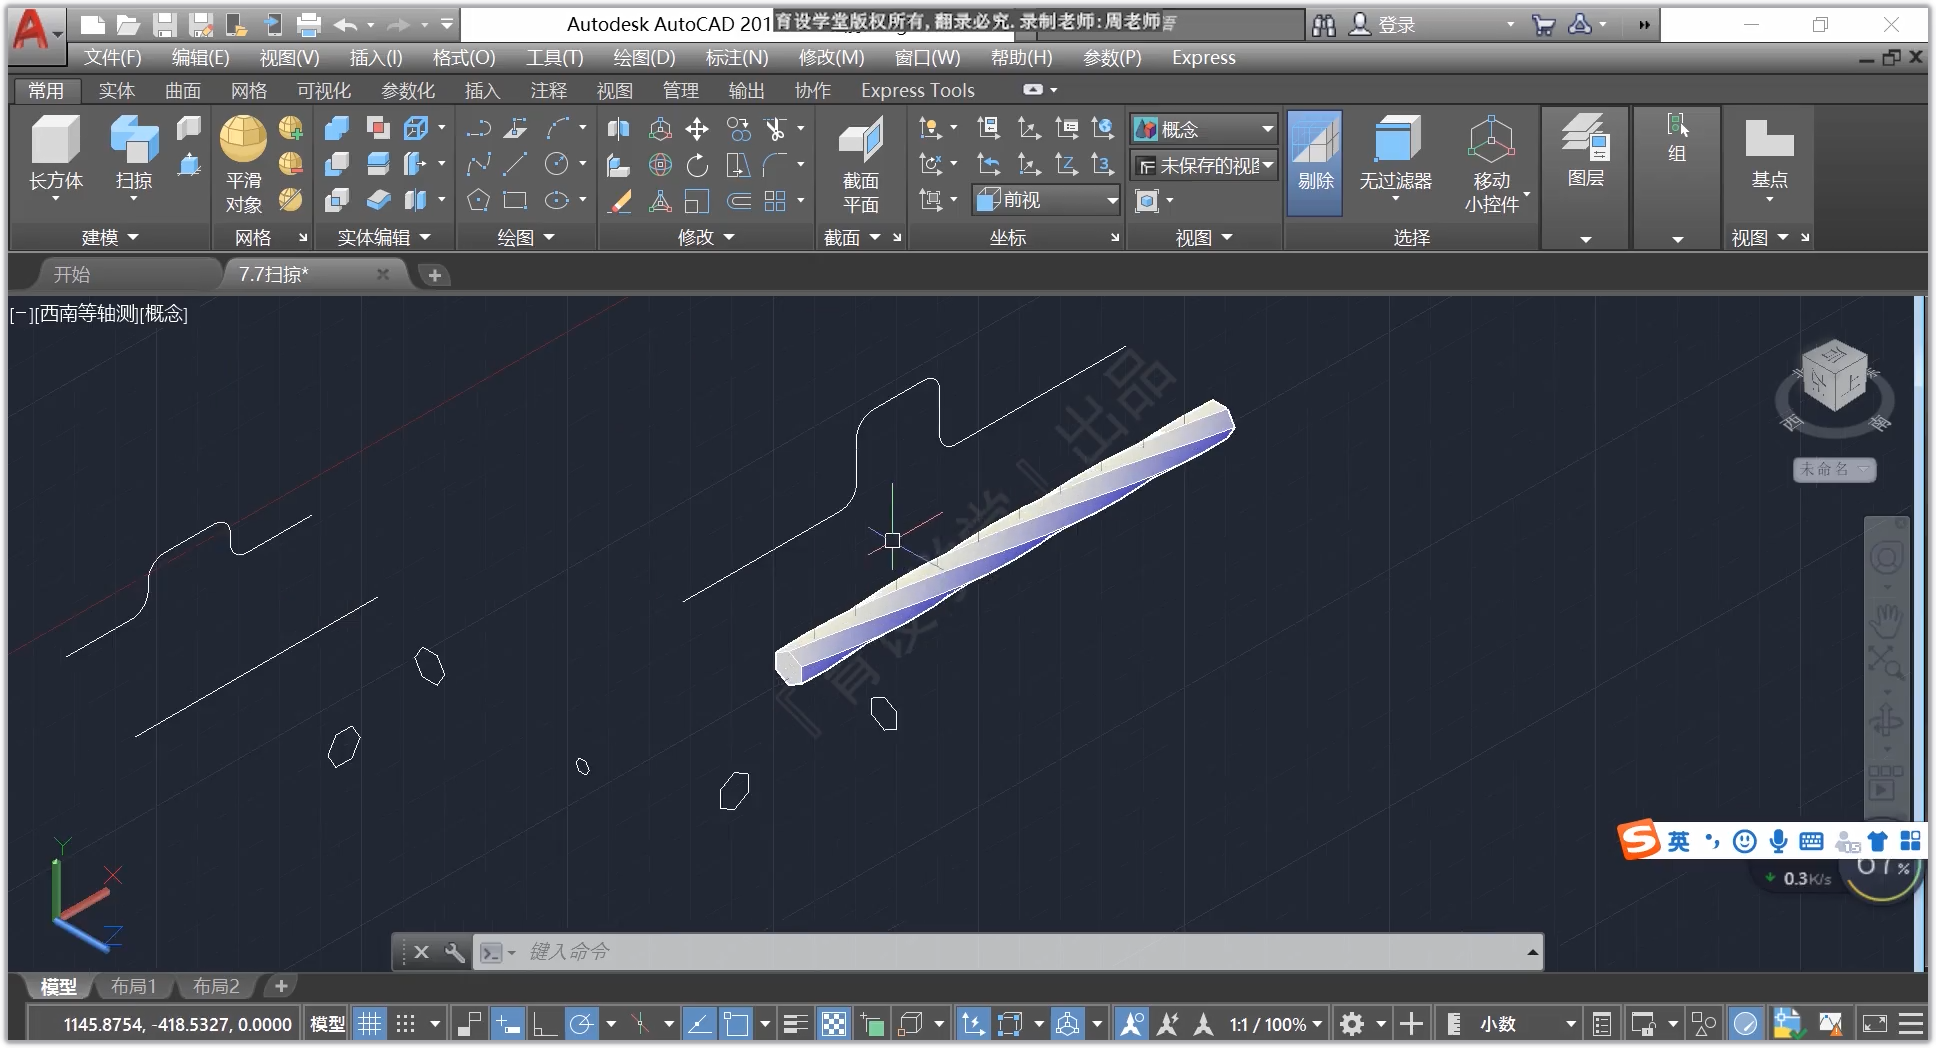Click the Cull (剔除) selection button

1315,163
